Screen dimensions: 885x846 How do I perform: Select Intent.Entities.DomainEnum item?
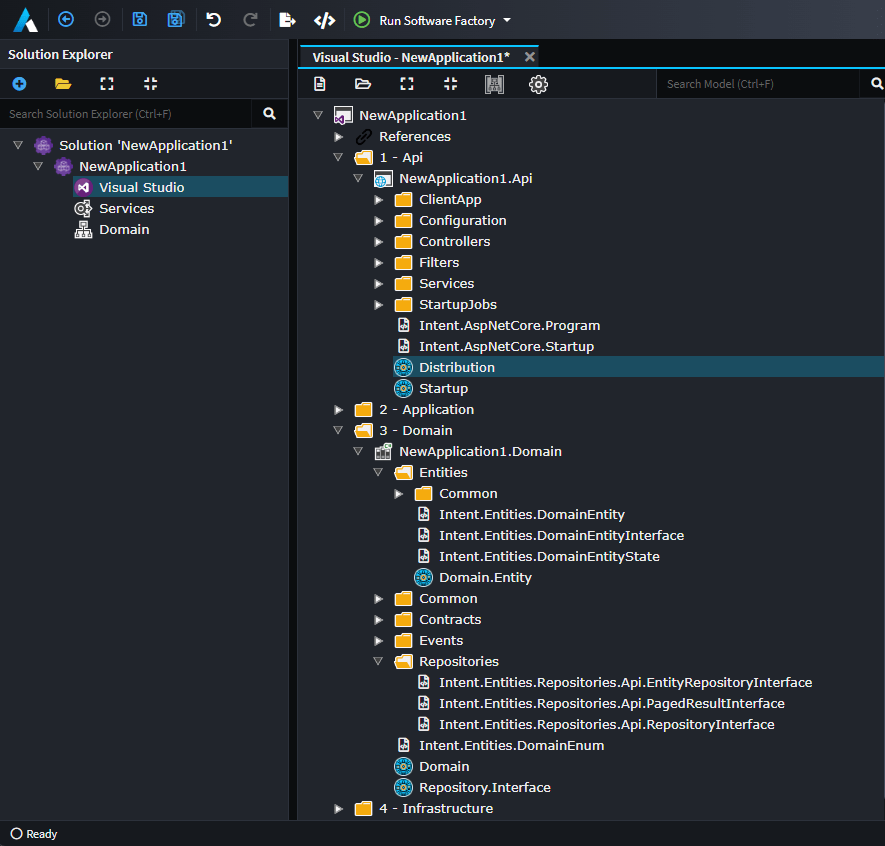(511, 746)
